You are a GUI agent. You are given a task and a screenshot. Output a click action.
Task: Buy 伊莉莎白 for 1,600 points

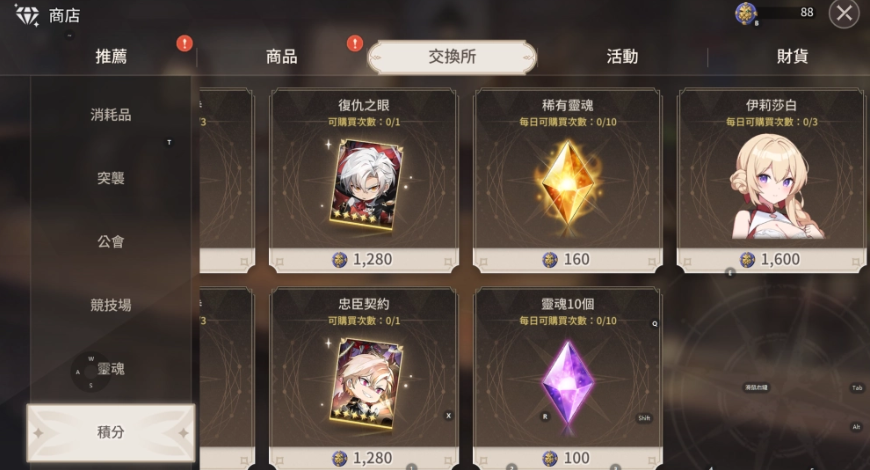coord(771,260)
